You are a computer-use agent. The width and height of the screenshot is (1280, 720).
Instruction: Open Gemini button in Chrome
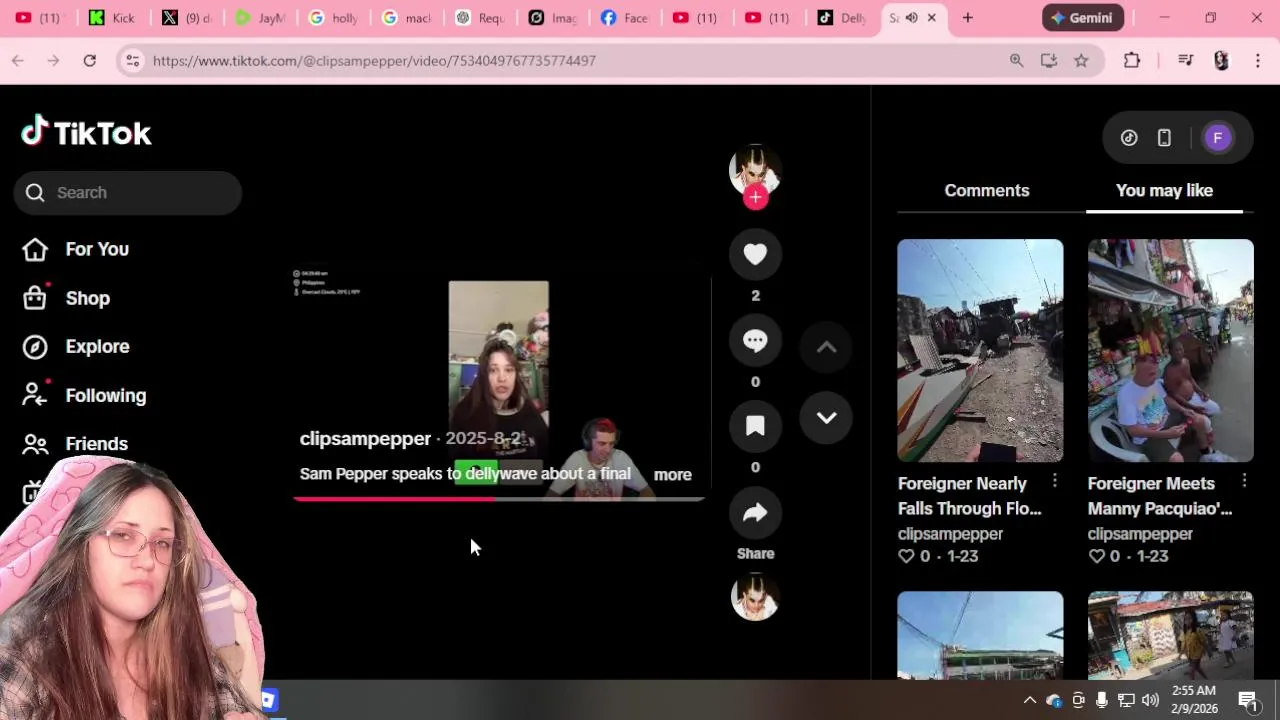click(1082, 18)
